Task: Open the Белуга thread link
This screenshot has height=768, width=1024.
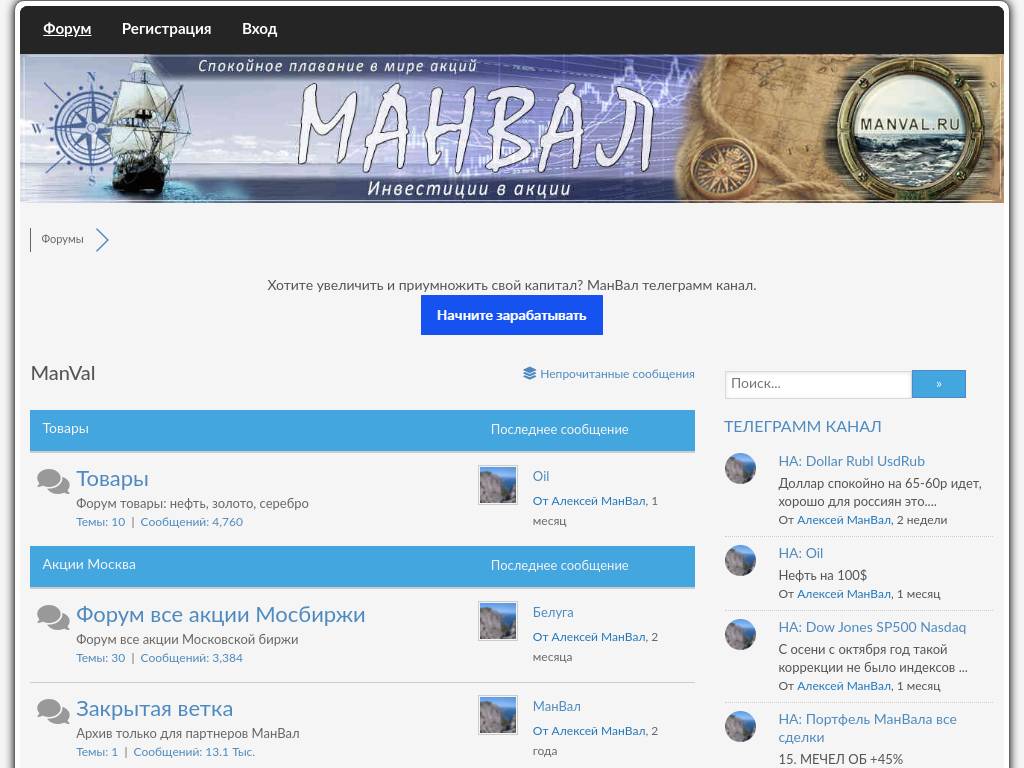Action: (x=552, y=613)
